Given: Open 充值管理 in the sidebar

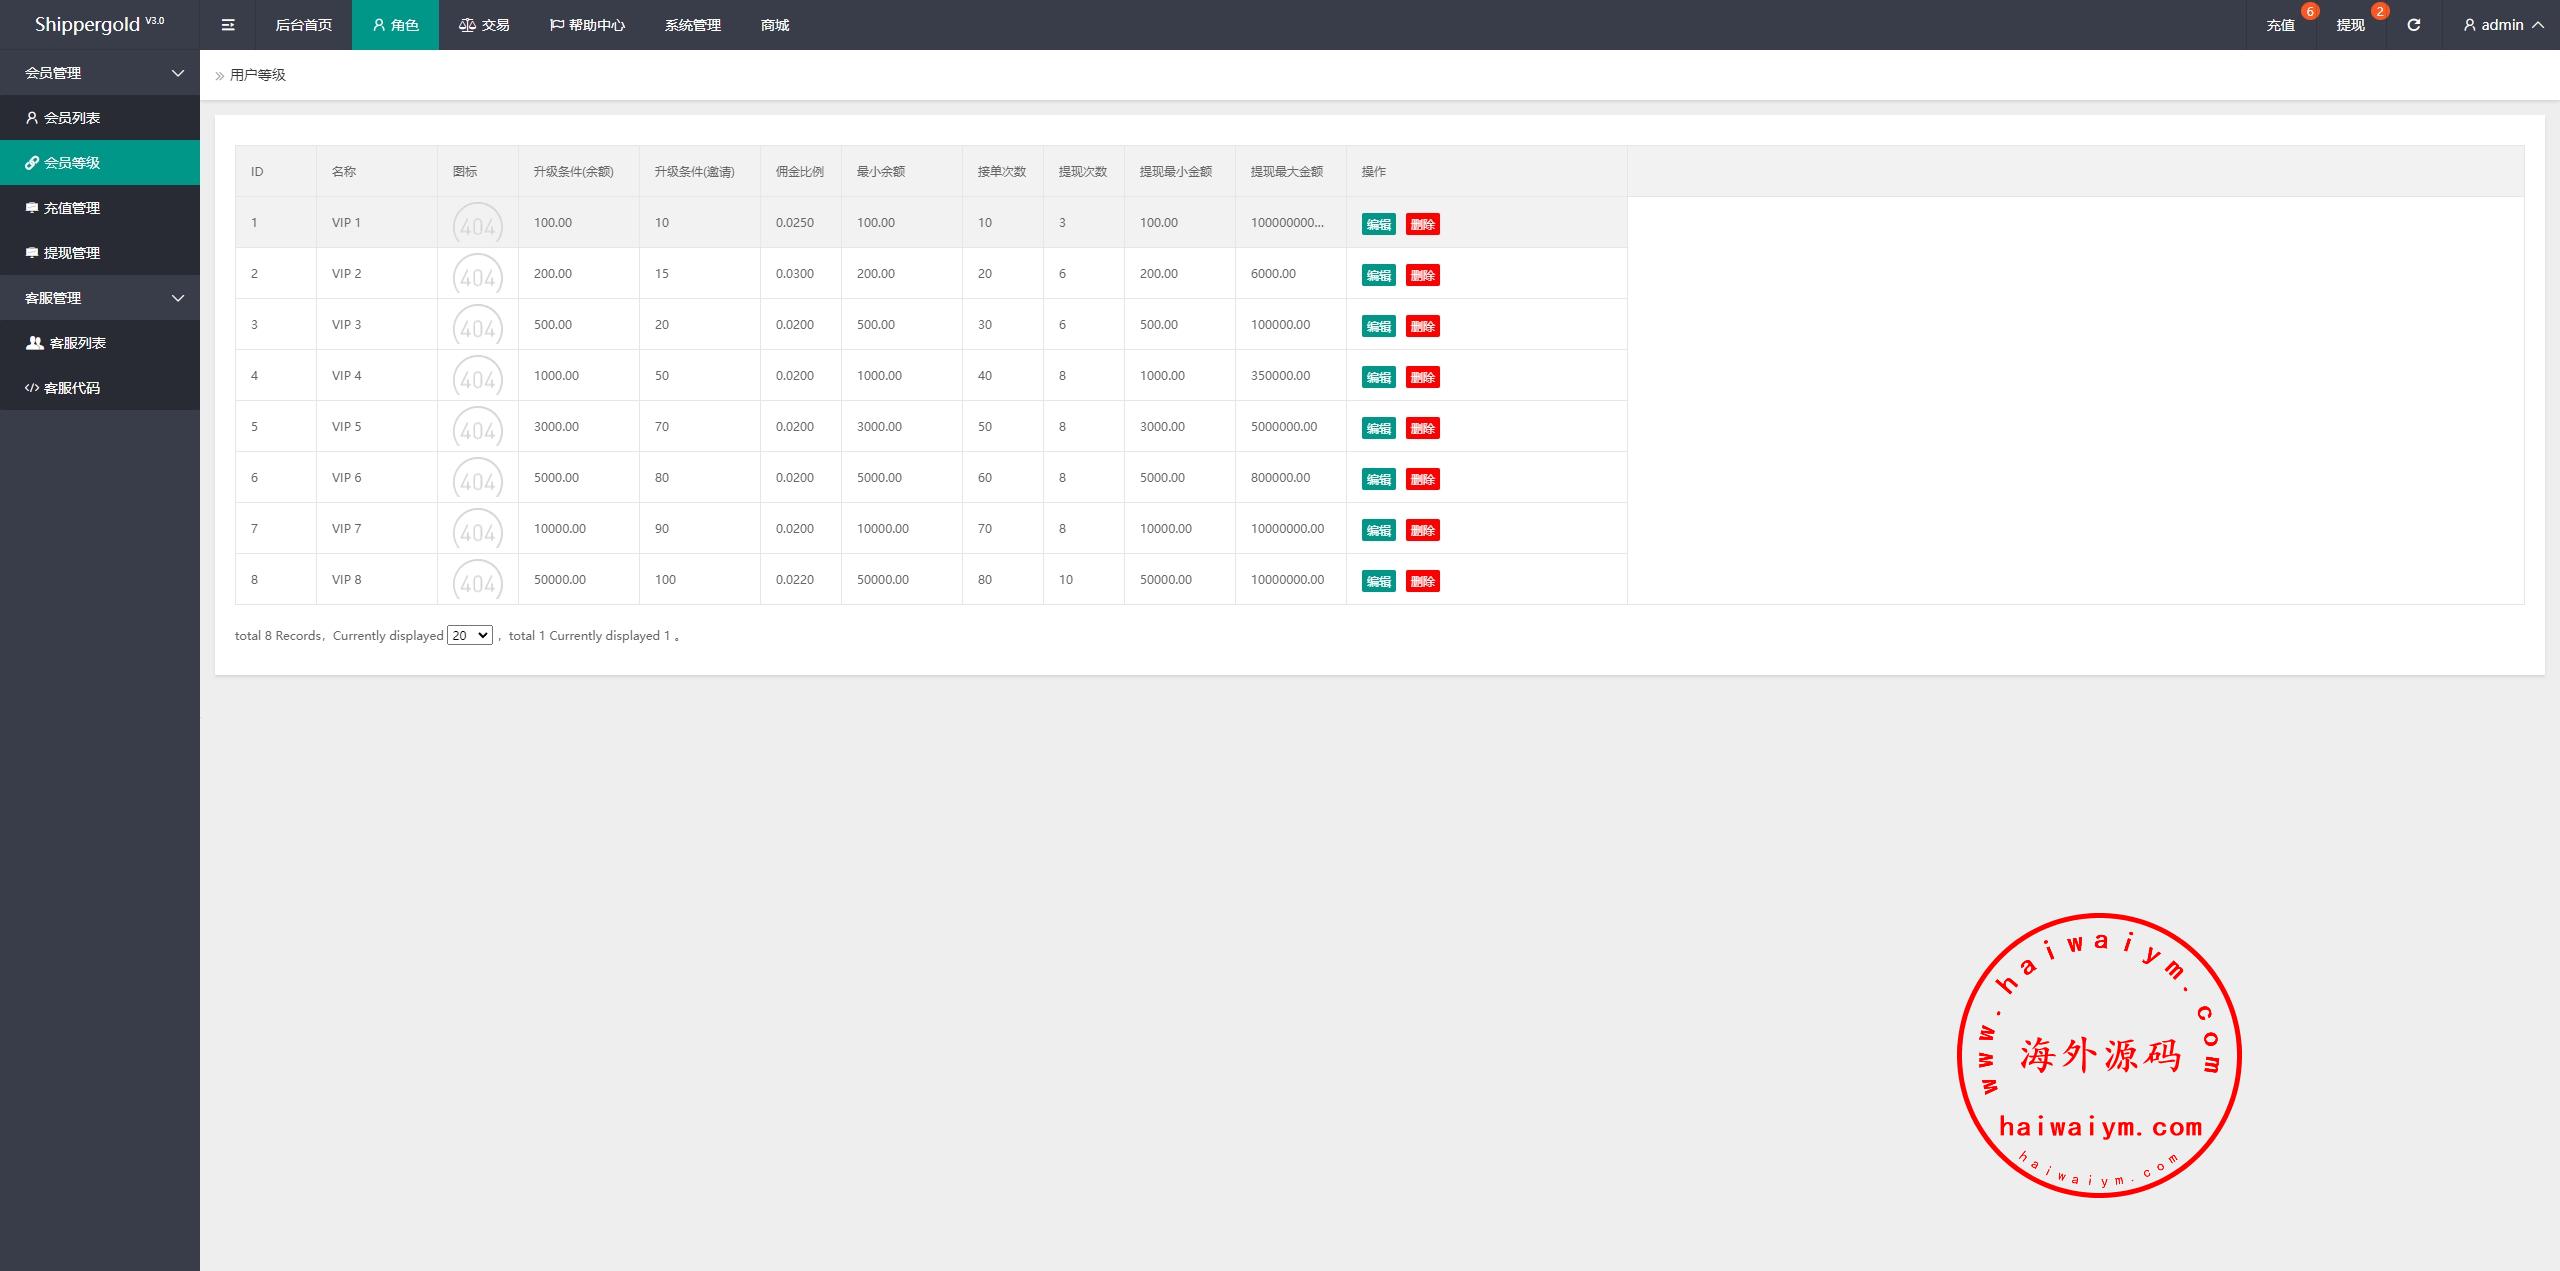Looking at the screenshot, I should [72, 208].
